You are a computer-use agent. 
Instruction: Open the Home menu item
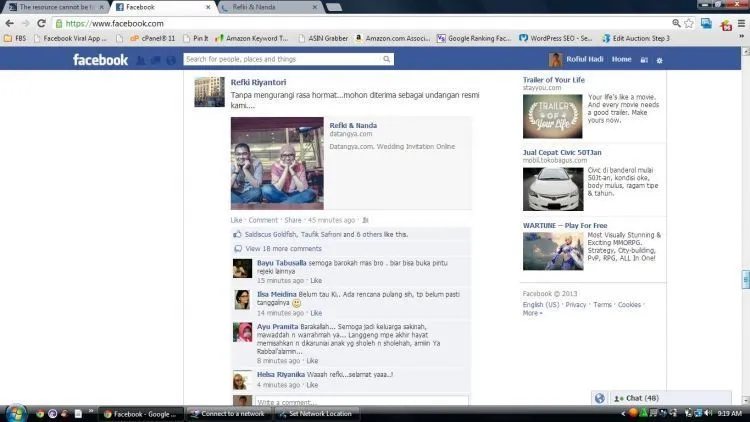(621, 59)
